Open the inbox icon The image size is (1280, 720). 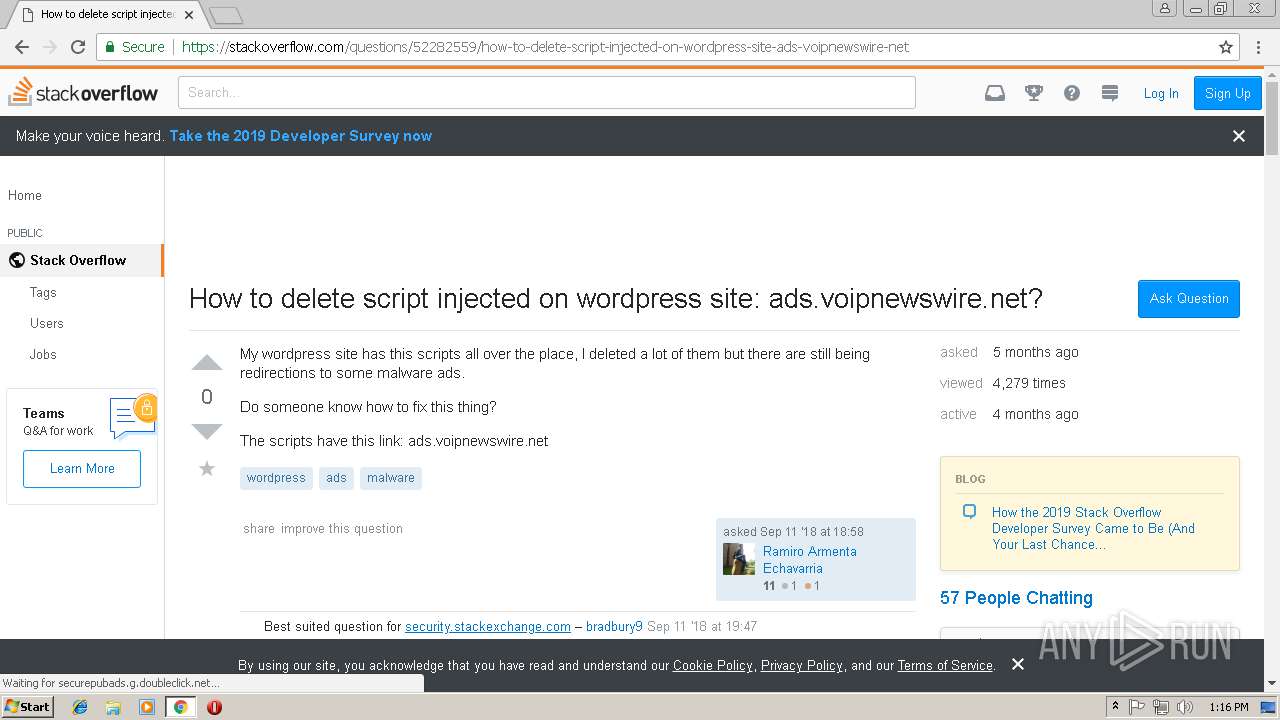tap(994, 93)
